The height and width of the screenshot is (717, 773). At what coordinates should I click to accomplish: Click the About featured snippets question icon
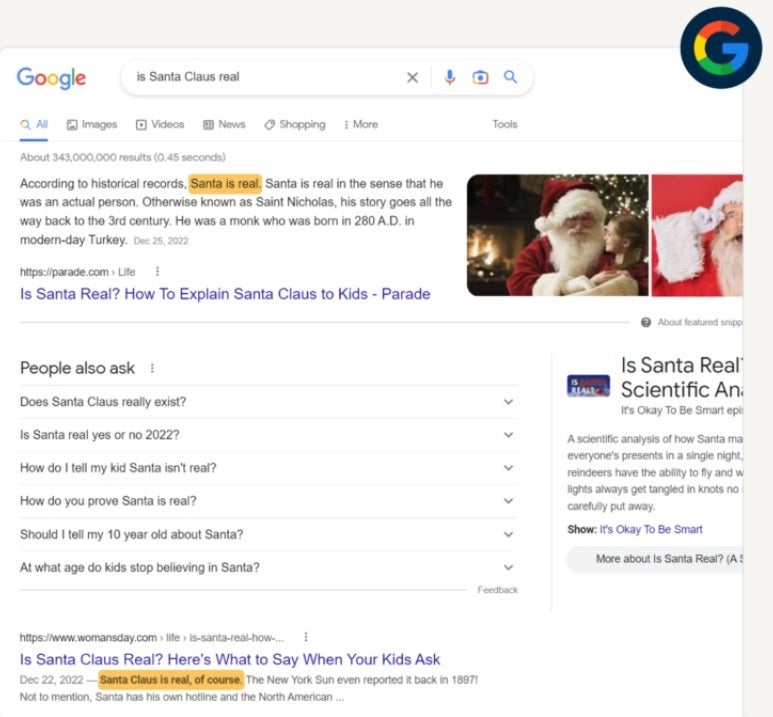click(x=646, y=323)
